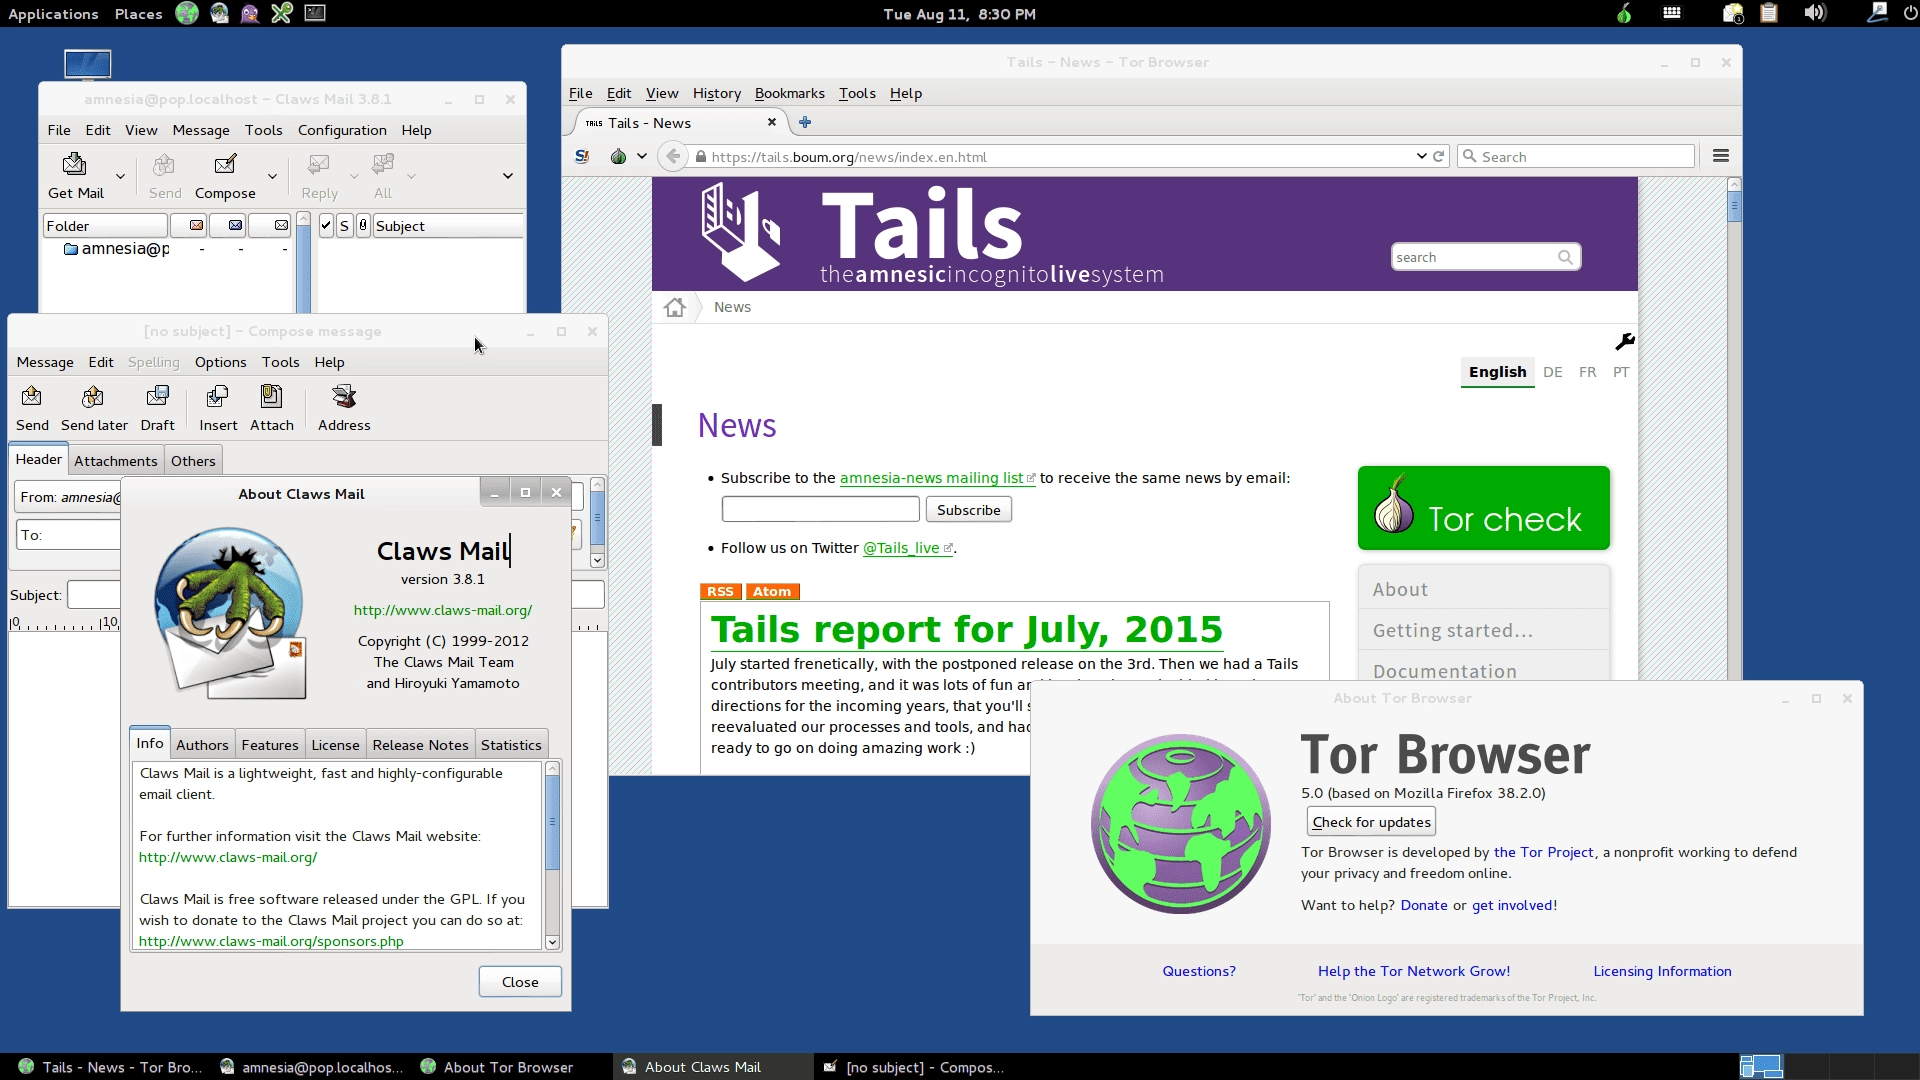Open URL bar history dropdown
The width and height of the screenshot is (1920, 1080).
pos(1421,156)
